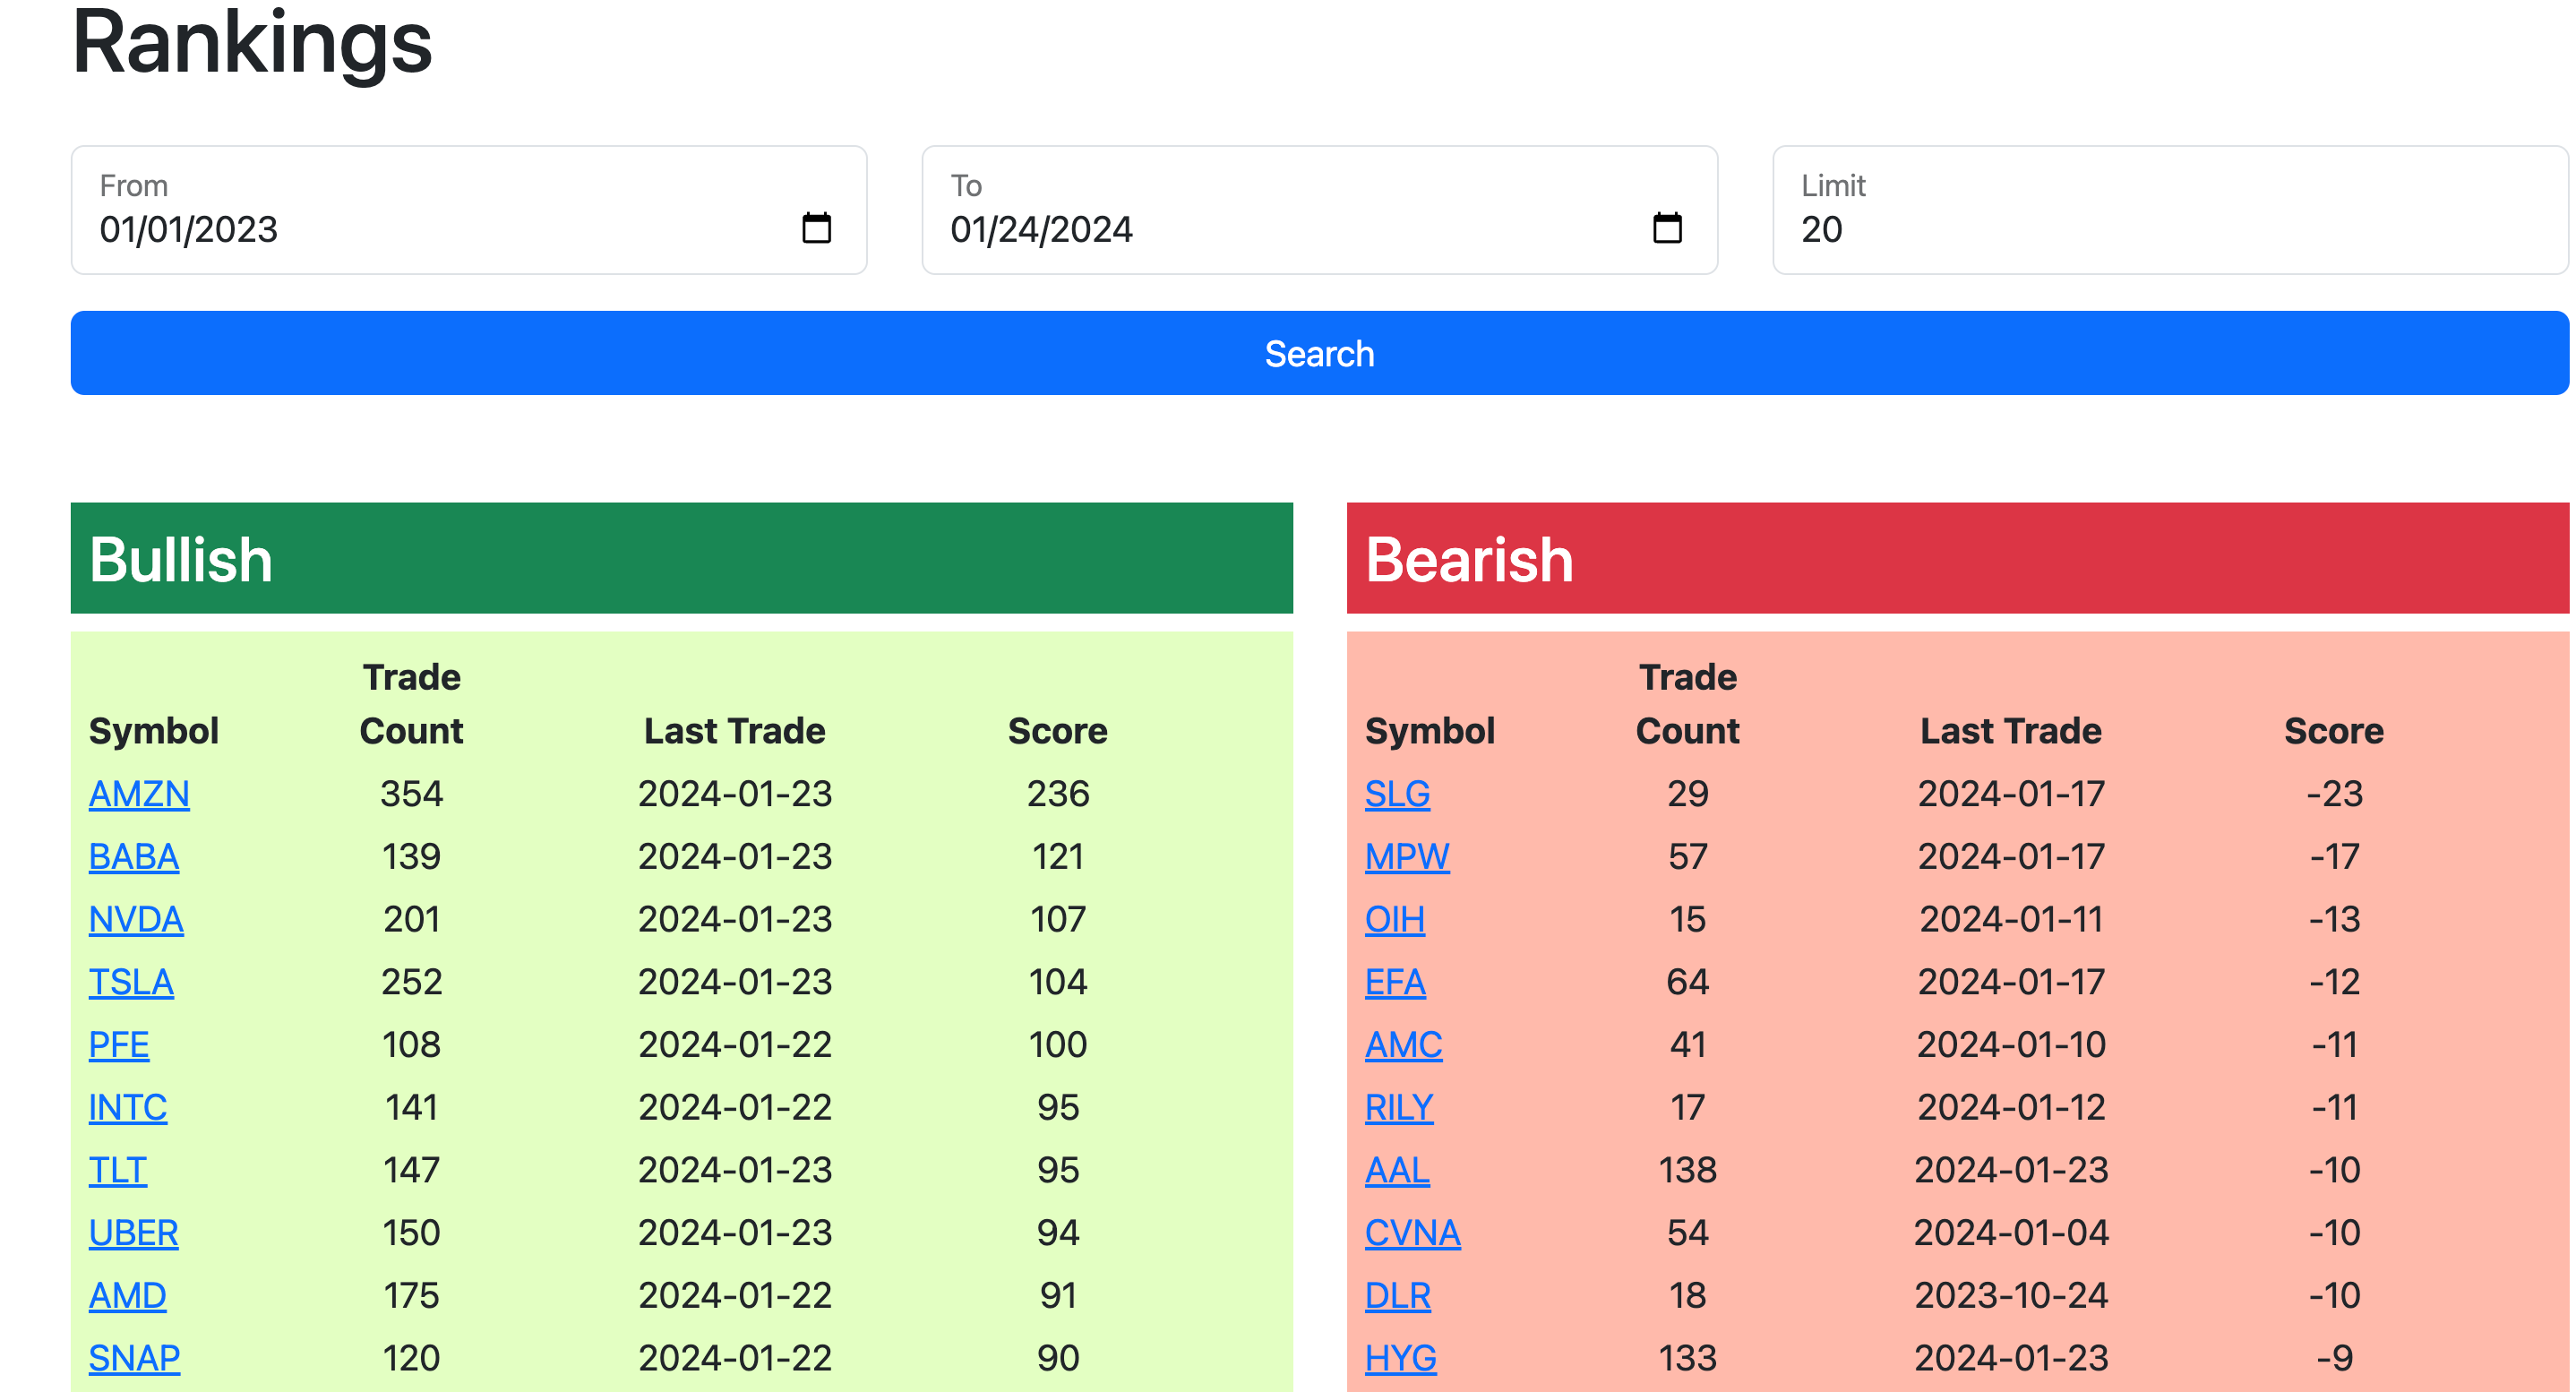Open the TLT symbol link

[118, 1170]
